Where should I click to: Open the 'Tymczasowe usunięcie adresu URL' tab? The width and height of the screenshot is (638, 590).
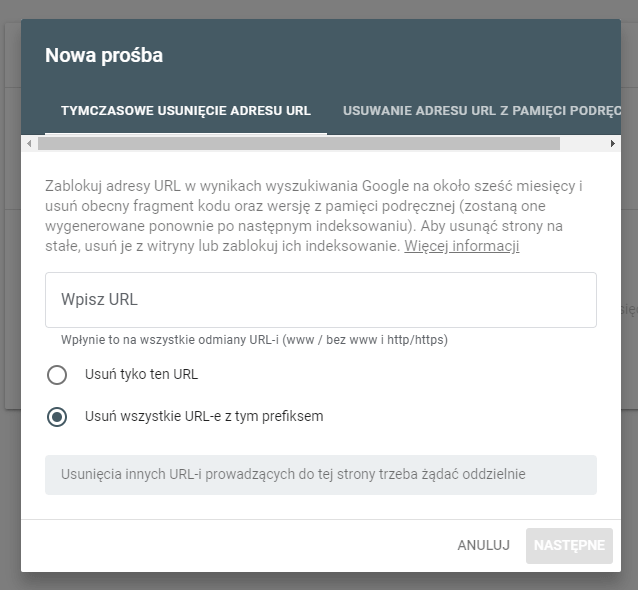[186, 110]
